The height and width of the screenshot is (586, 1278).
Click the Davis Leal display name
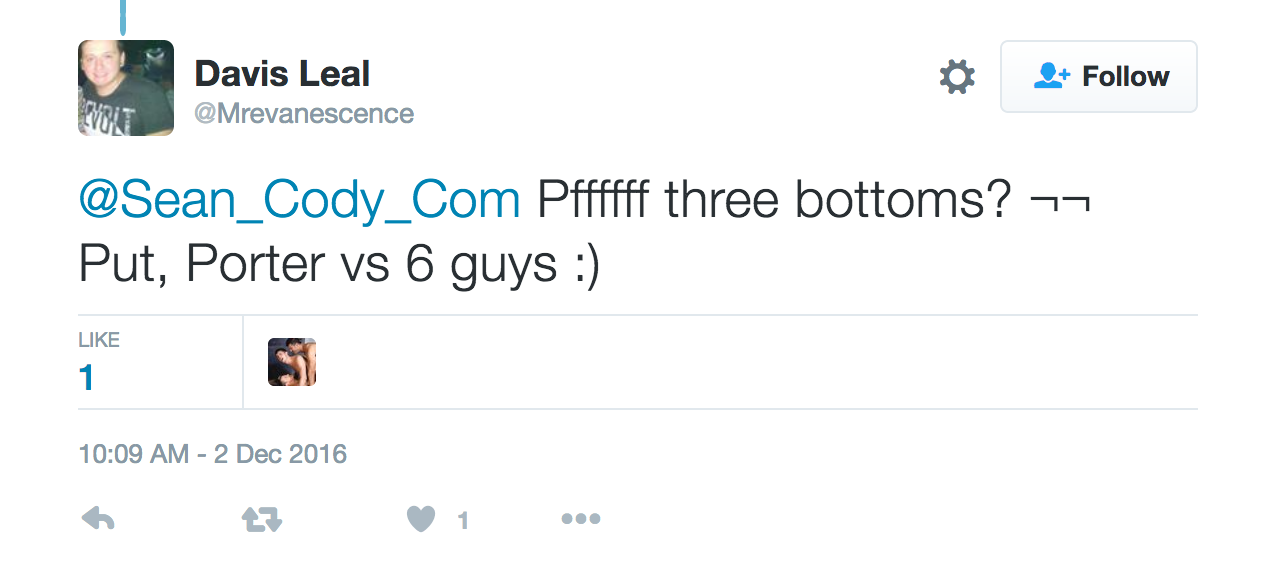click(x=282, y=74)
